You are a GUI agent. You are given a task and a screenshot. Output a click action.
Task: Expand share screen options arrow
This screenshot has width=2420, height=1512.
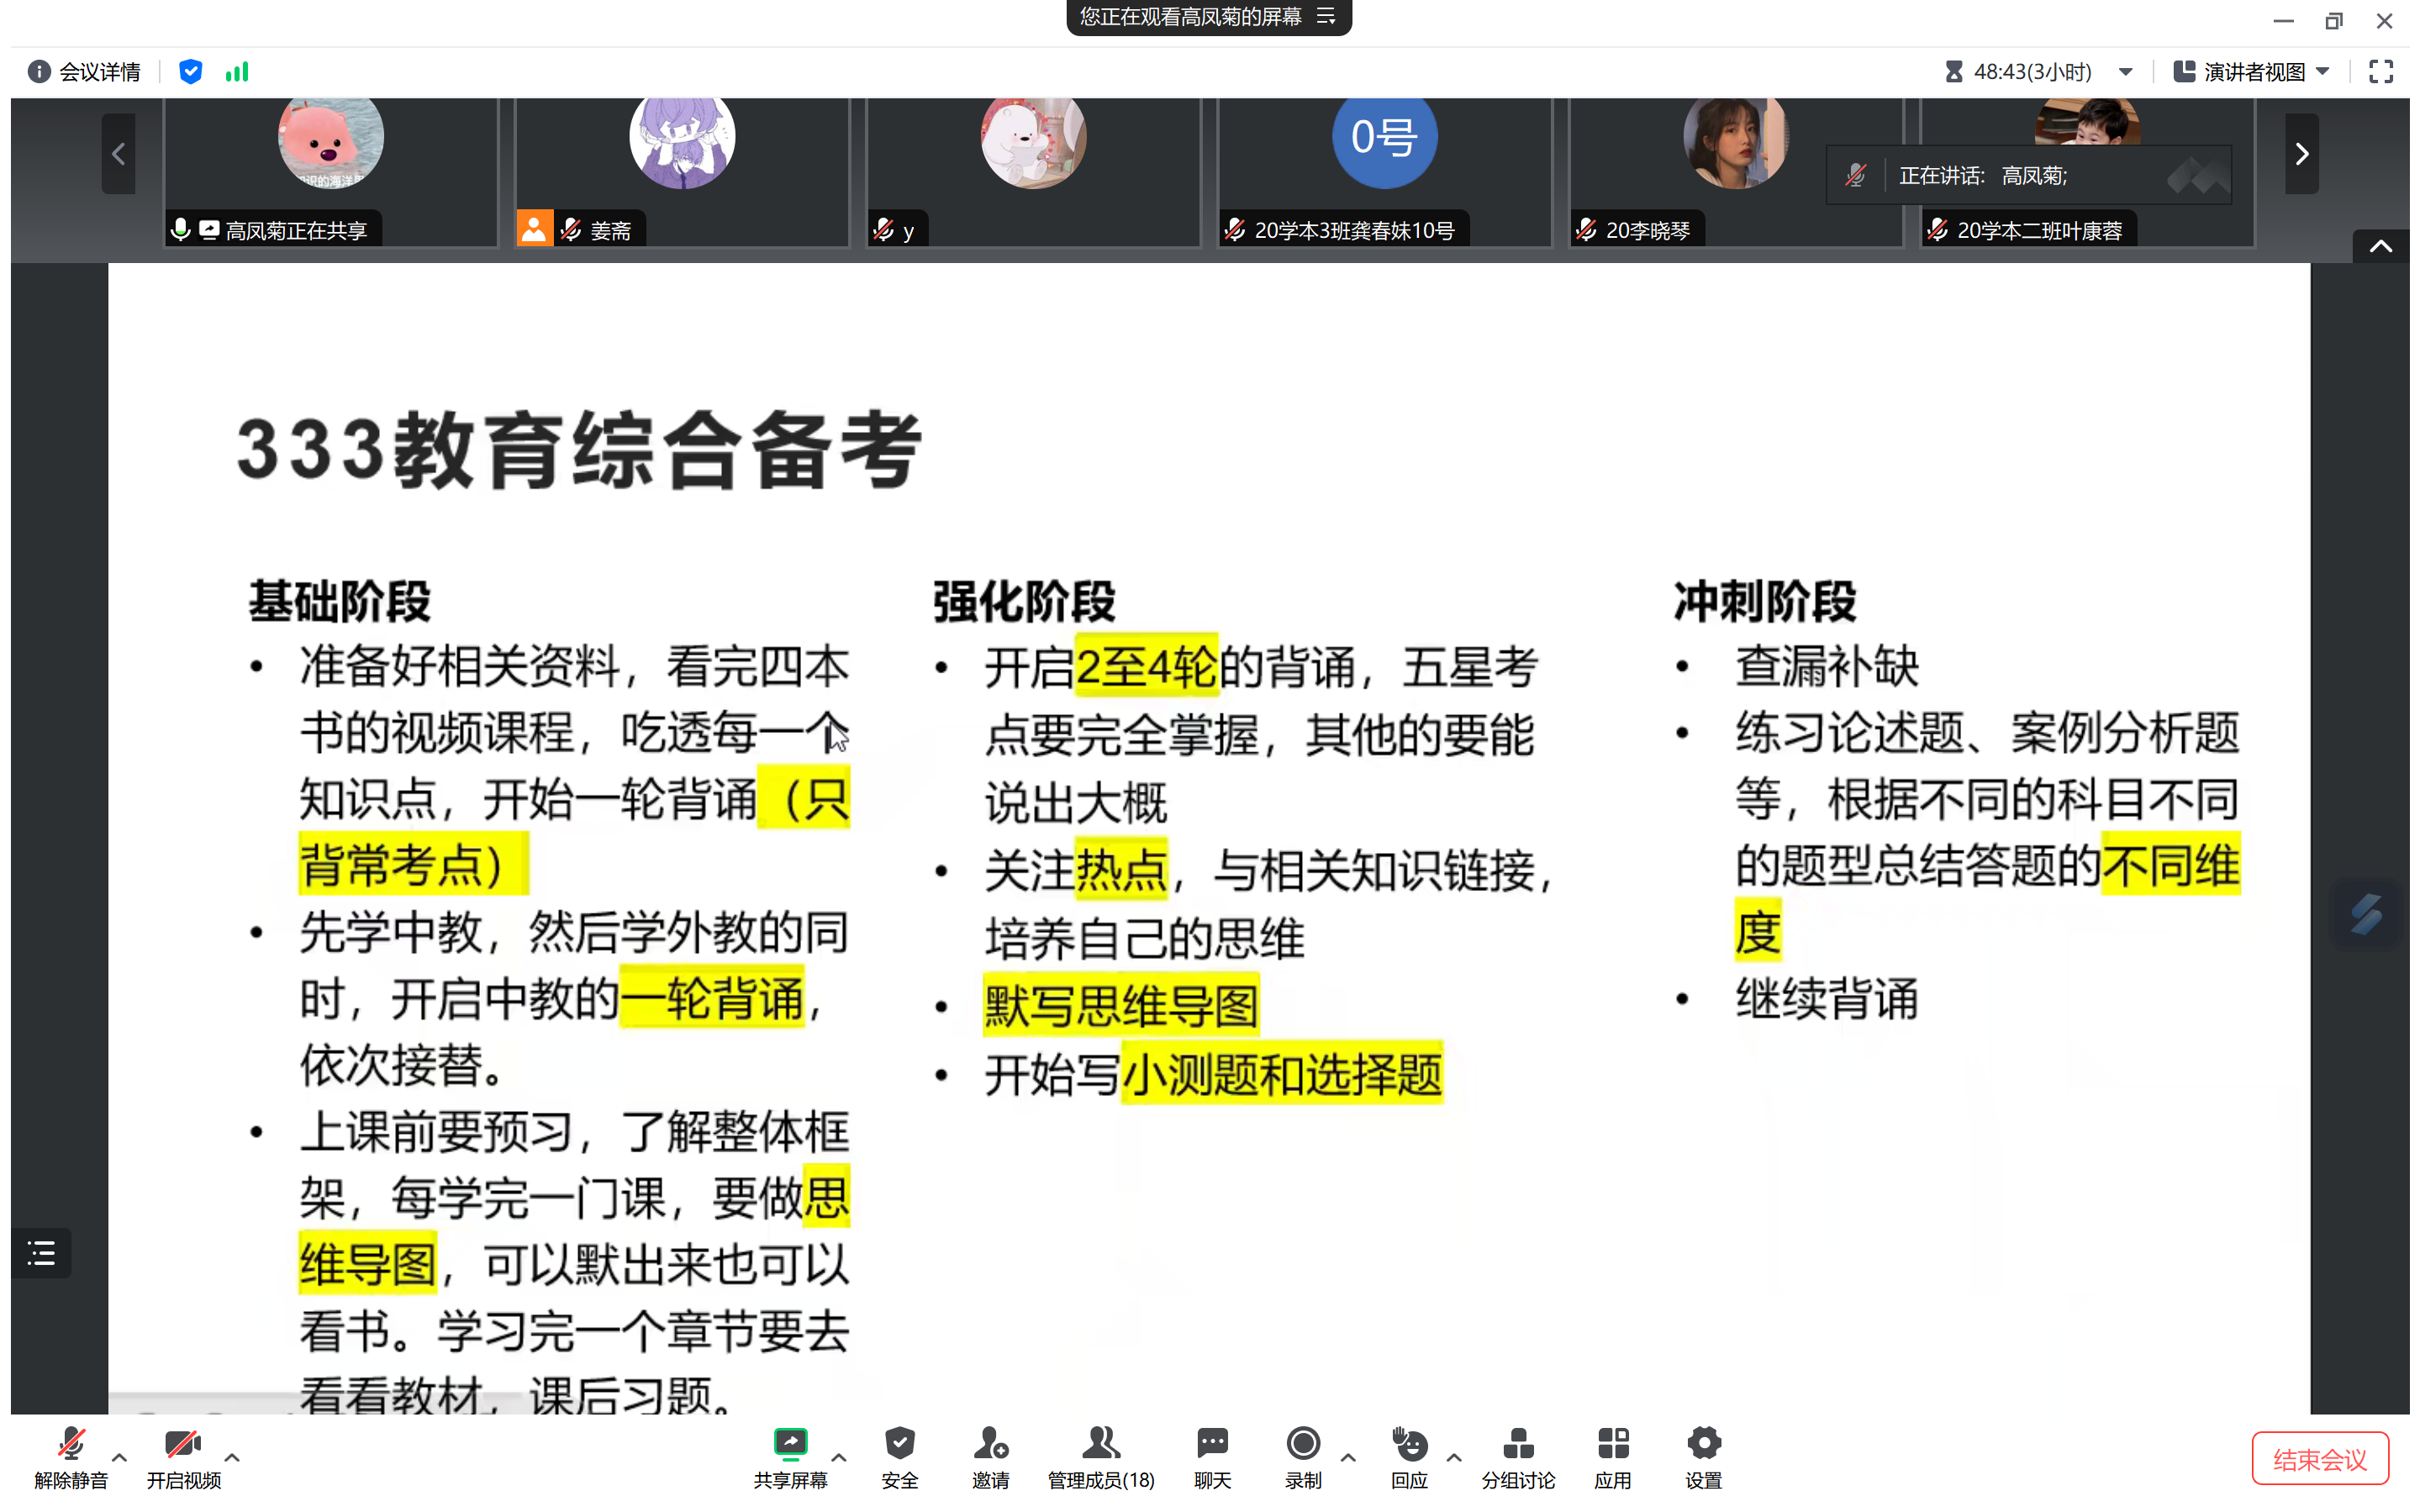coord(839,1457)
